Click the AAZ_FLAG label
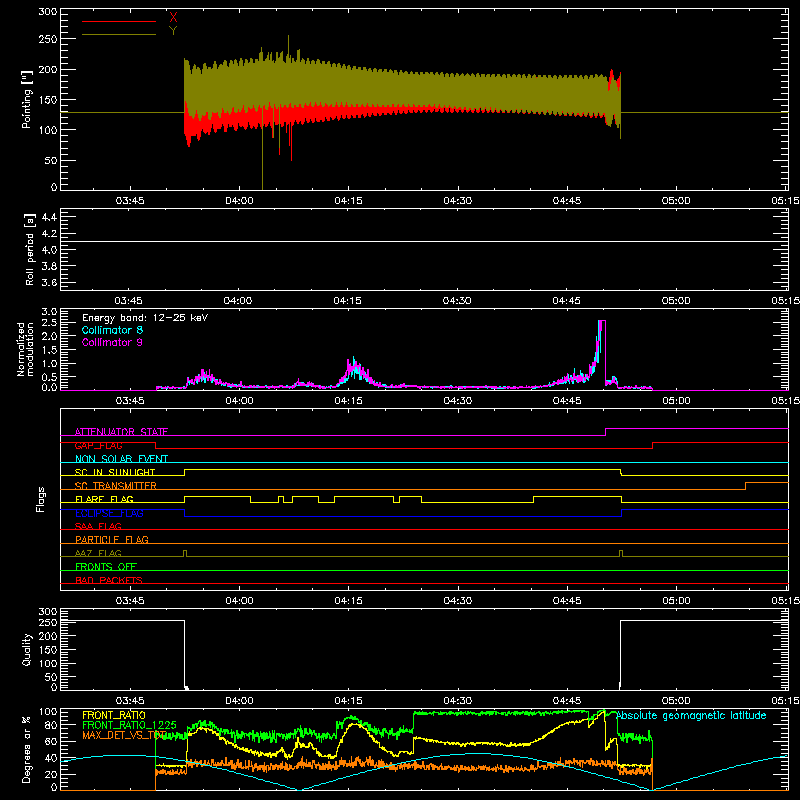The image size is (800, 800). (98, 553)
